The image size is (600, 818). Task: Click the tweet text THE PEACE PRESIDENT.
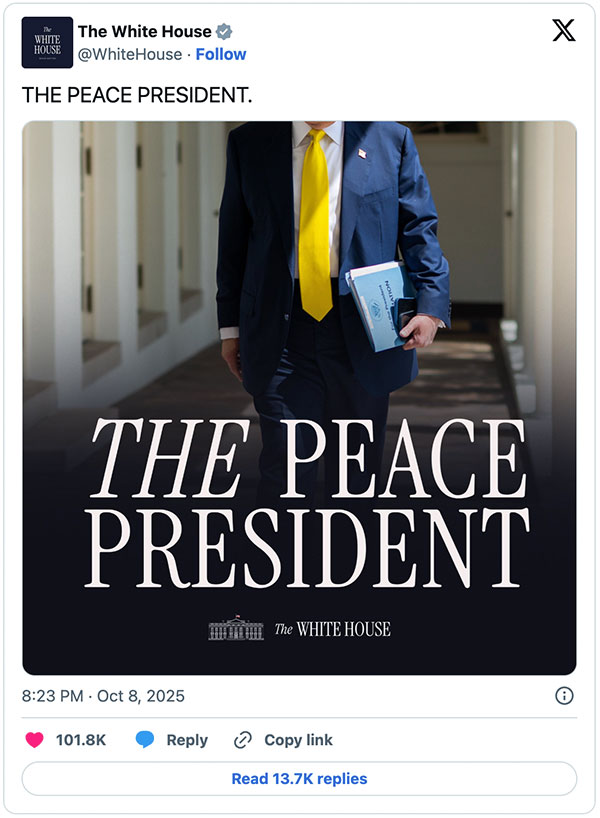pos(137,95)
